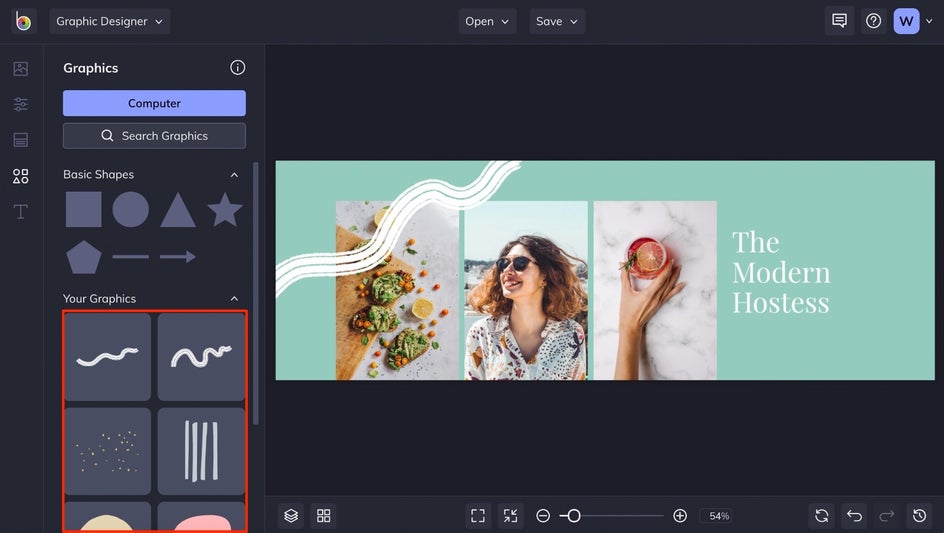Expand the account menu chevron

pos(929,21)
